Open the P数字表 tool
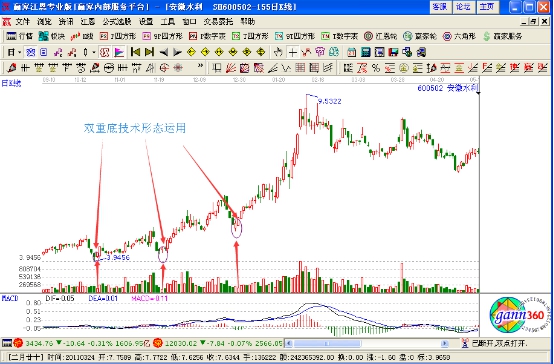This screenshot has width=554, height=364. [x=207, y=36]
